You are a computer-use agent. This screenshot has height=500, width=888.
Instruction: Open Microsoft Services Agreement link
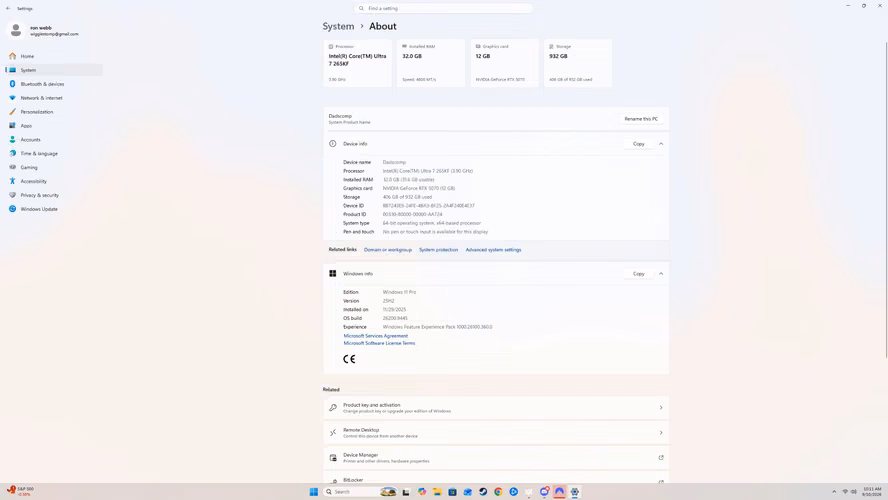tap(375, 336)
